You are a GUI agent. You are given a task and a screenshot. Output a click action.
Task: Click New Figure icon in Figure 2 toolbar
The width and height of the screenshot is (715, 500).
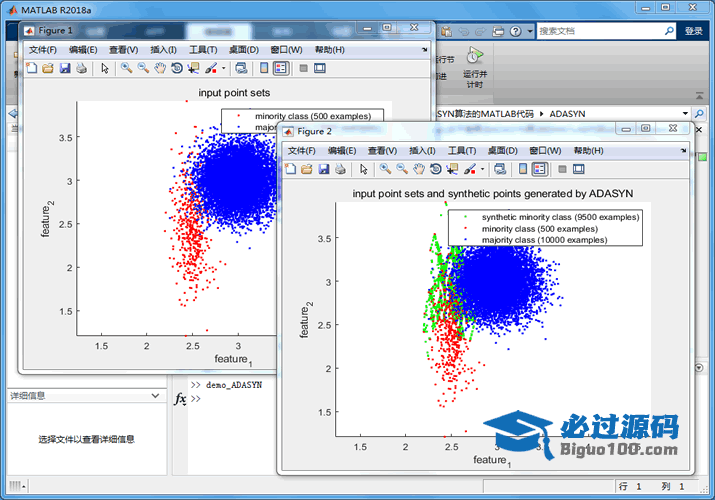tap(290, 169)
